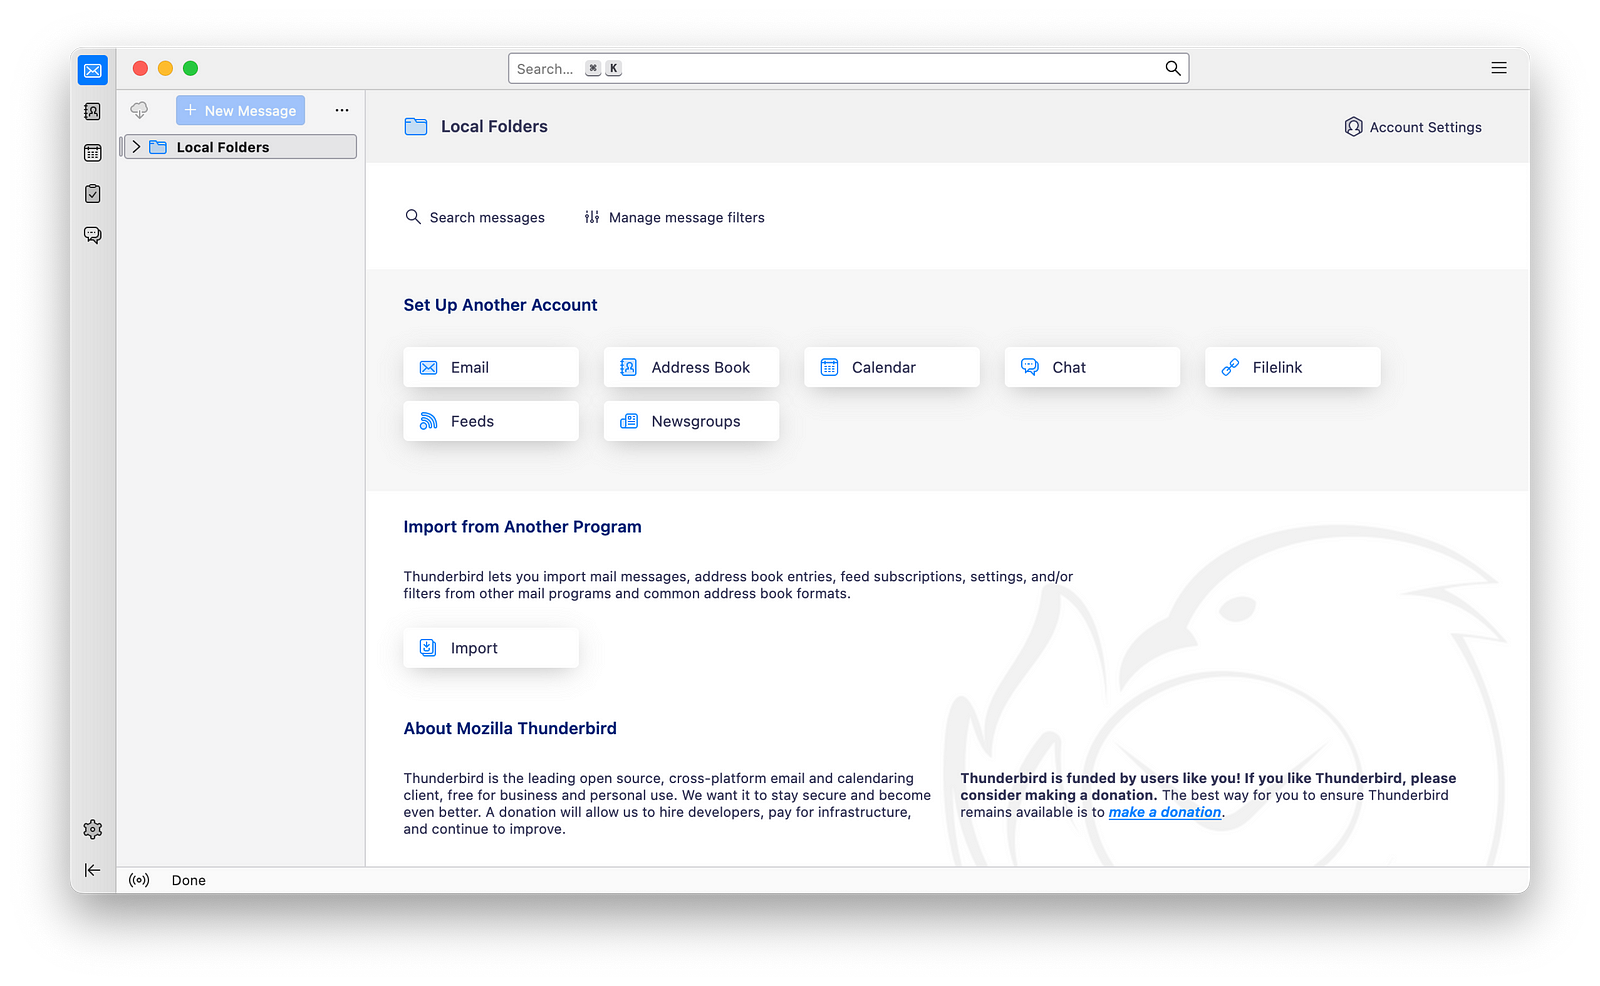
Task: Click the About Mozilla Thunderbird heading
Action: pyautogui.click(x=510, y=729)
